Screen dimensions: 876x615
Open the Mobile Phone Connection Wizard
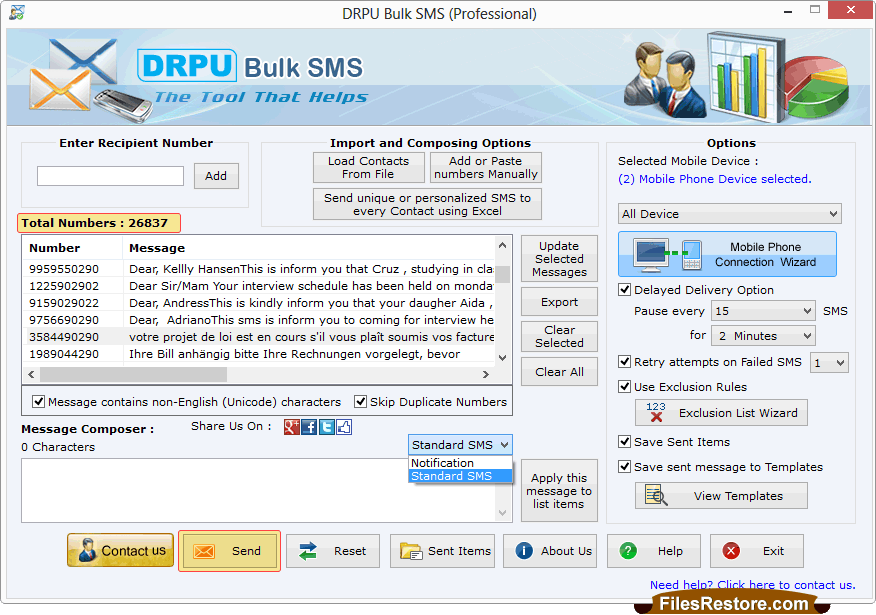pos(727,254)
